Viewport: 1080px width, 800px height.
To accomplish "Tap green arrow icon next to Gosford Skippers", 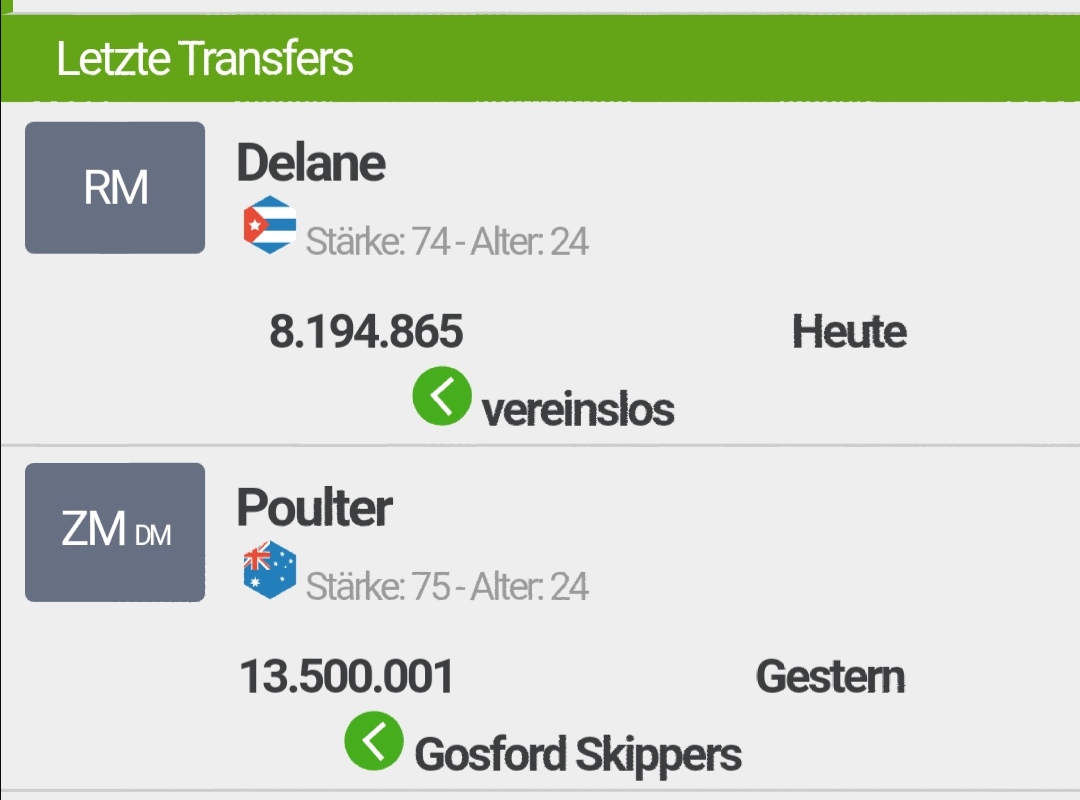I will click(374, 741).
